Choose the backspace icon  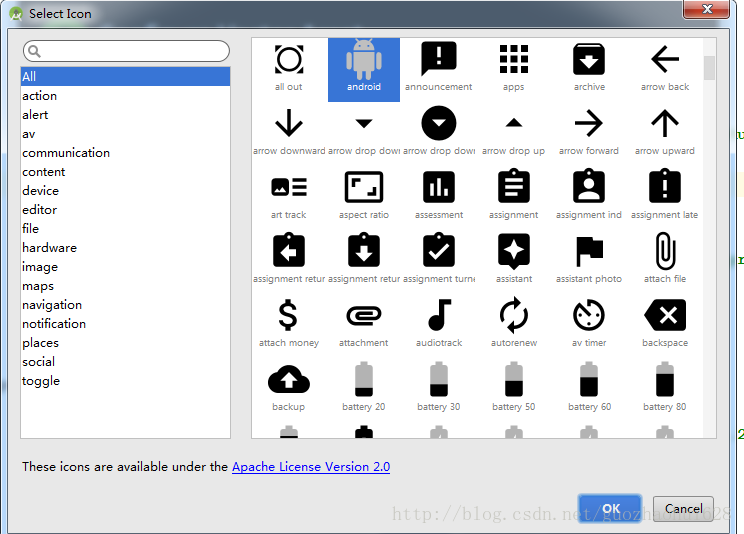click(x=665, y=315)
